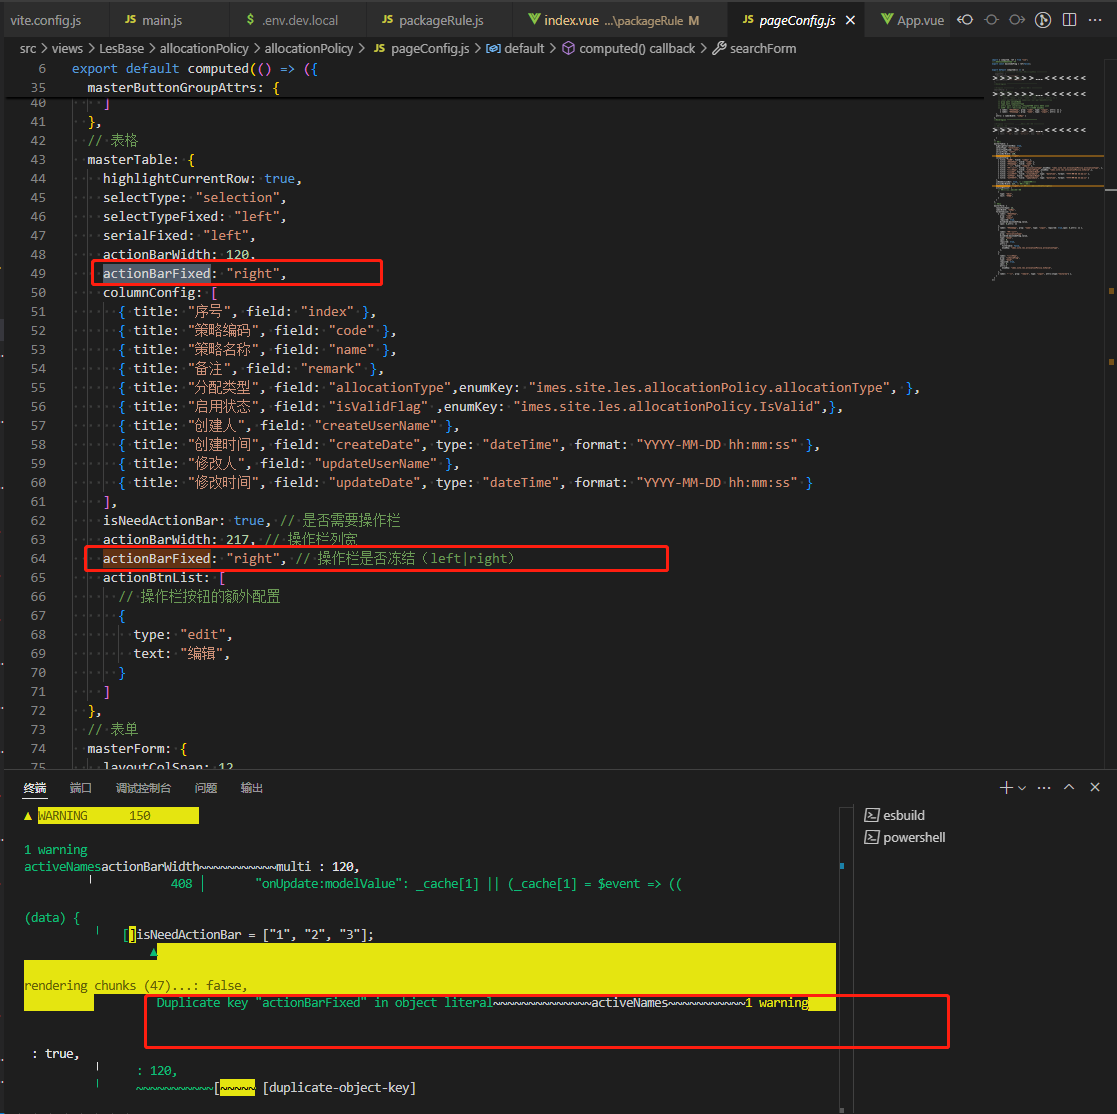1117x1114 pixels.
Task: Click the type: "edit" line
Action: point(183,635)
